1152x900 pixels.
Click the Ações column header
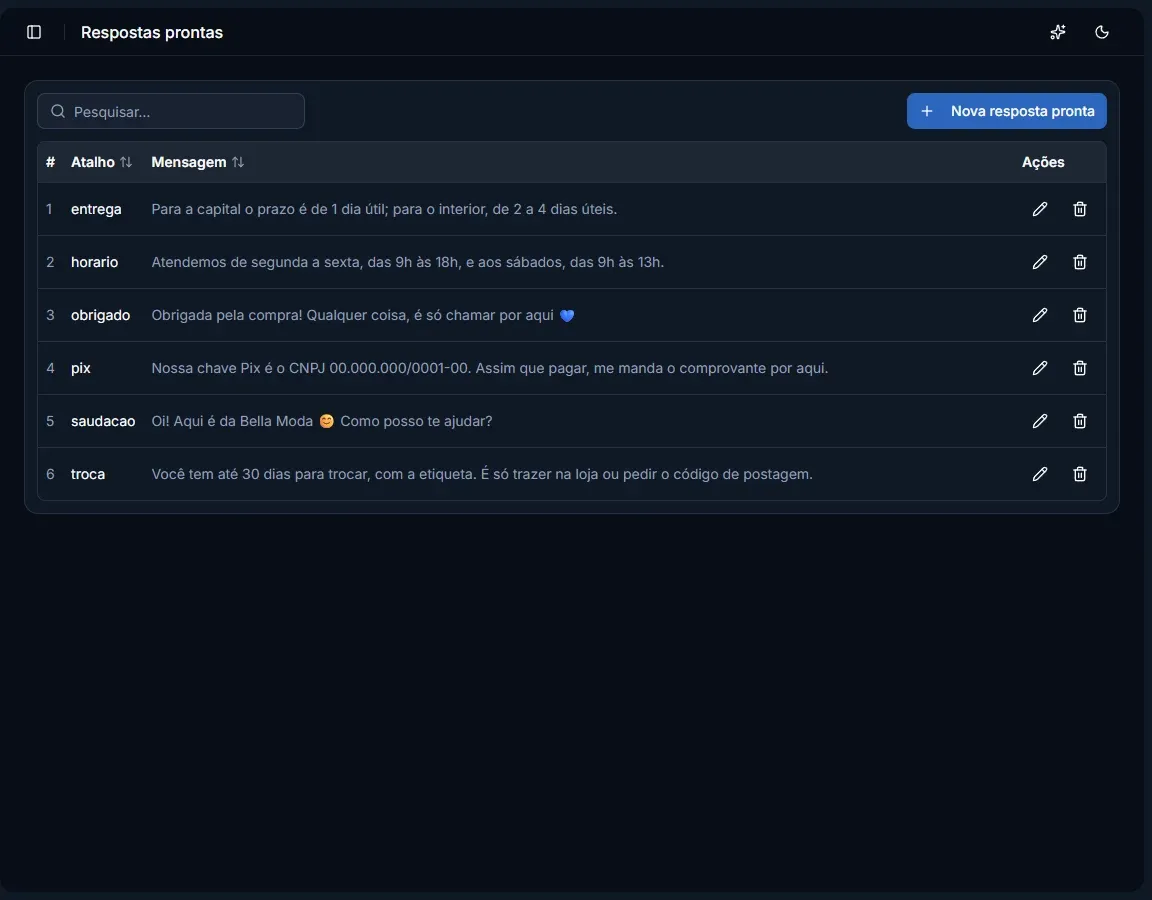click(1043, 162)
